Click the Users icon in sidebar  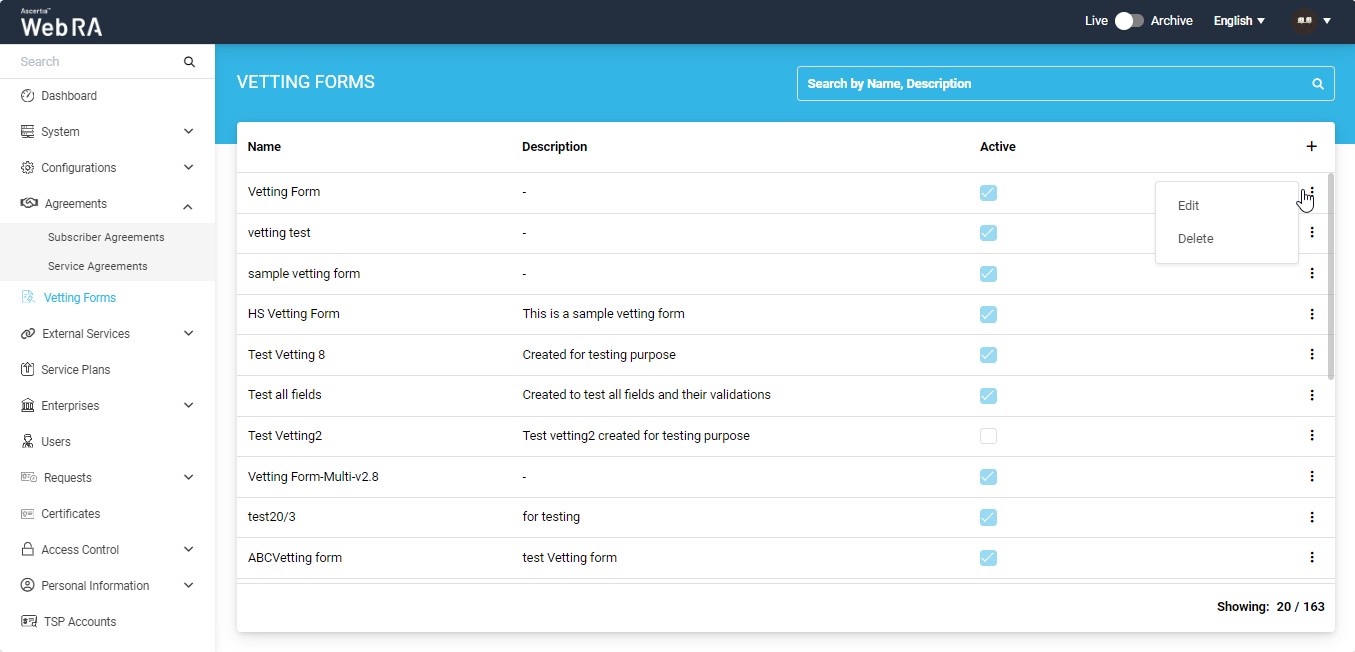click(28, 442)
